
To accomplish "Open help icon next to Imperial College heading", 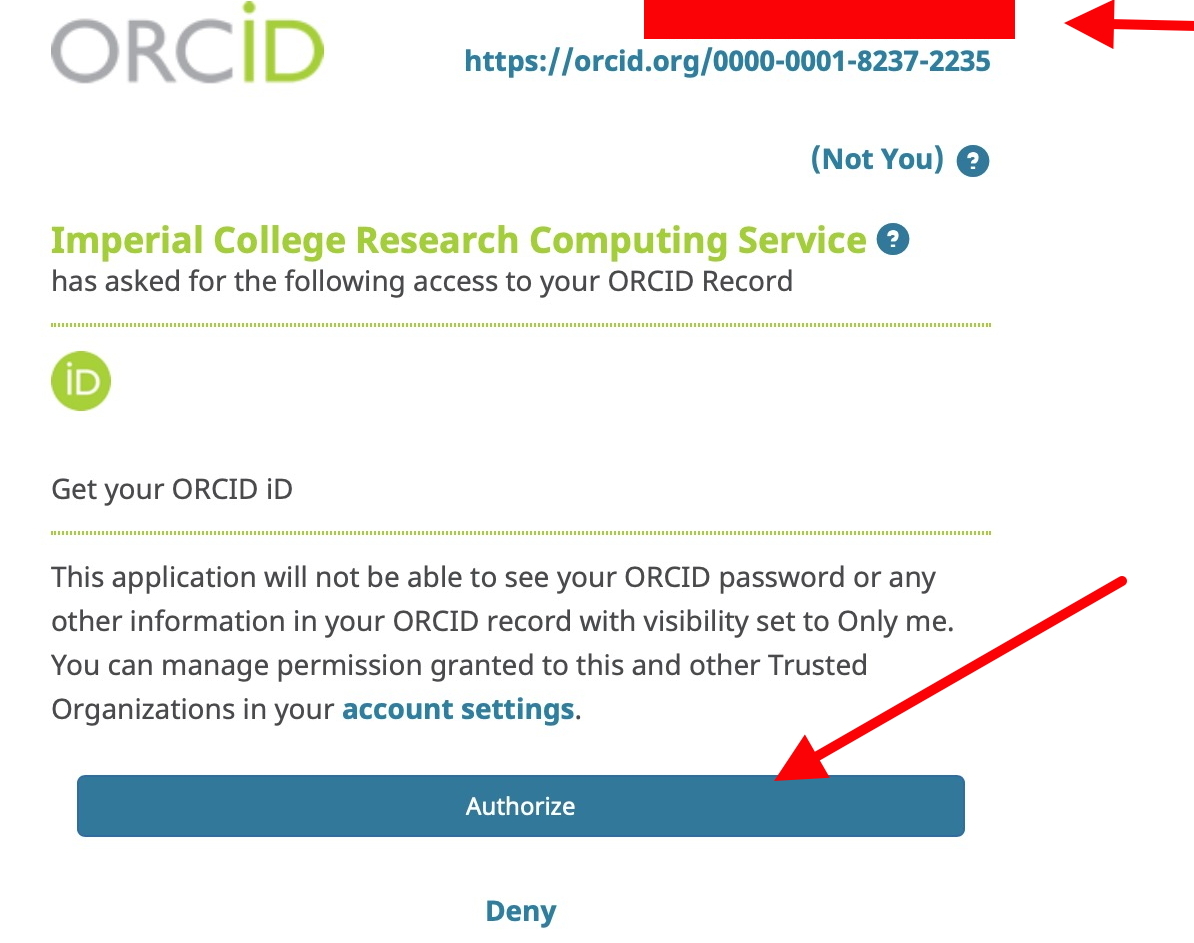I will pos(892,240).
